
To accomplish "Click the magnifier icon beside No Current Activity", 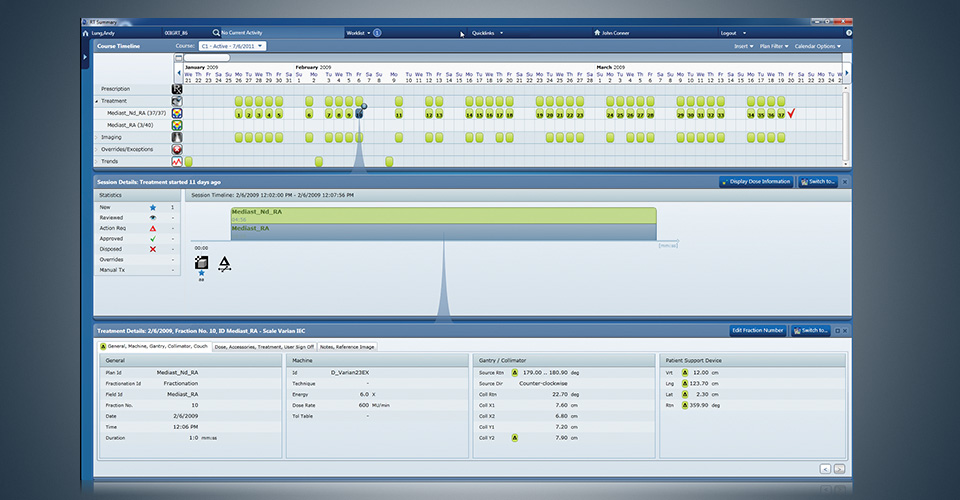I will [x=216, y=33].
